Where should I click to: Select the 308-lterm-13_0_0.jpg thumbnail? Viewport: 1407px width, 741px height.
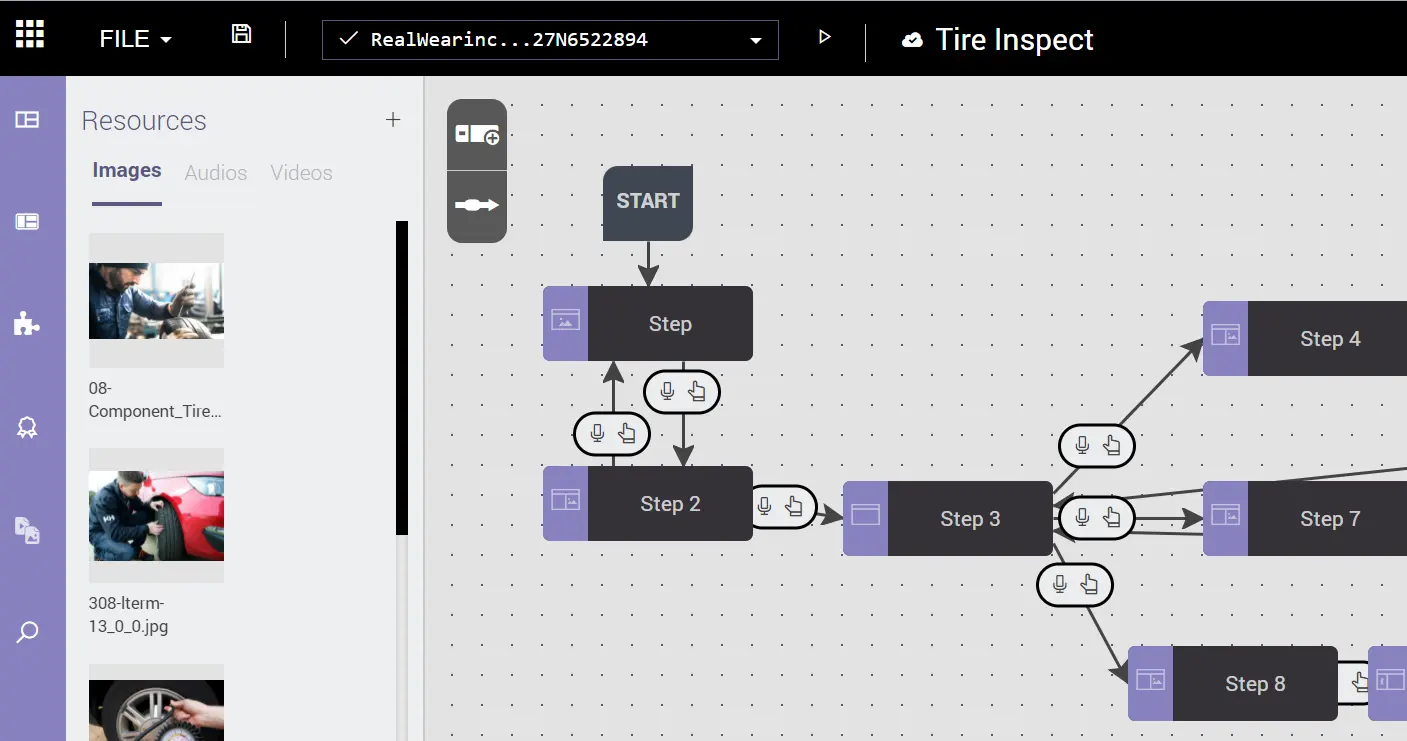click(156, 516)
